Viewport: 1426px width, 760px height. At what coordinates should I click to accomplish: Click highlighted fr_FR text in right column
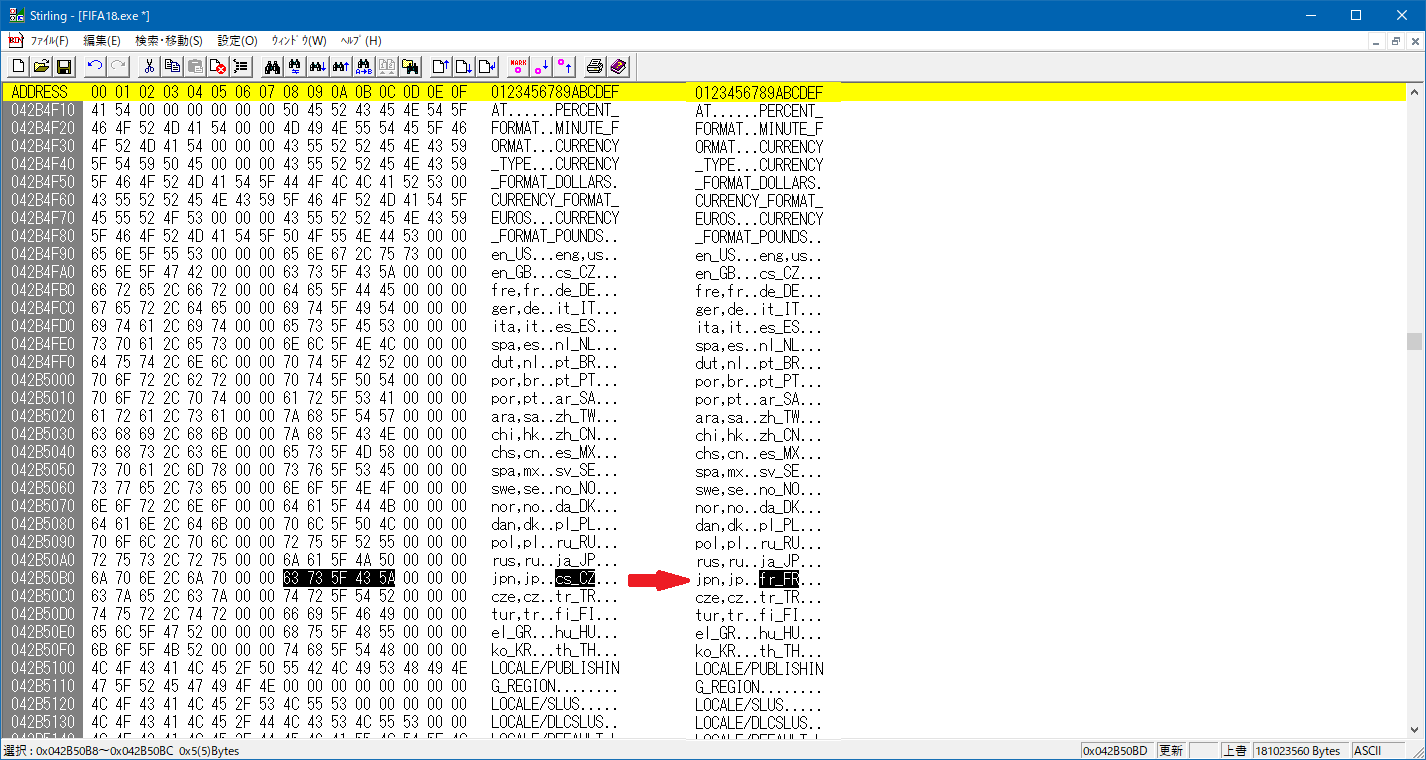pyautogui.click(x=779, y=578)
